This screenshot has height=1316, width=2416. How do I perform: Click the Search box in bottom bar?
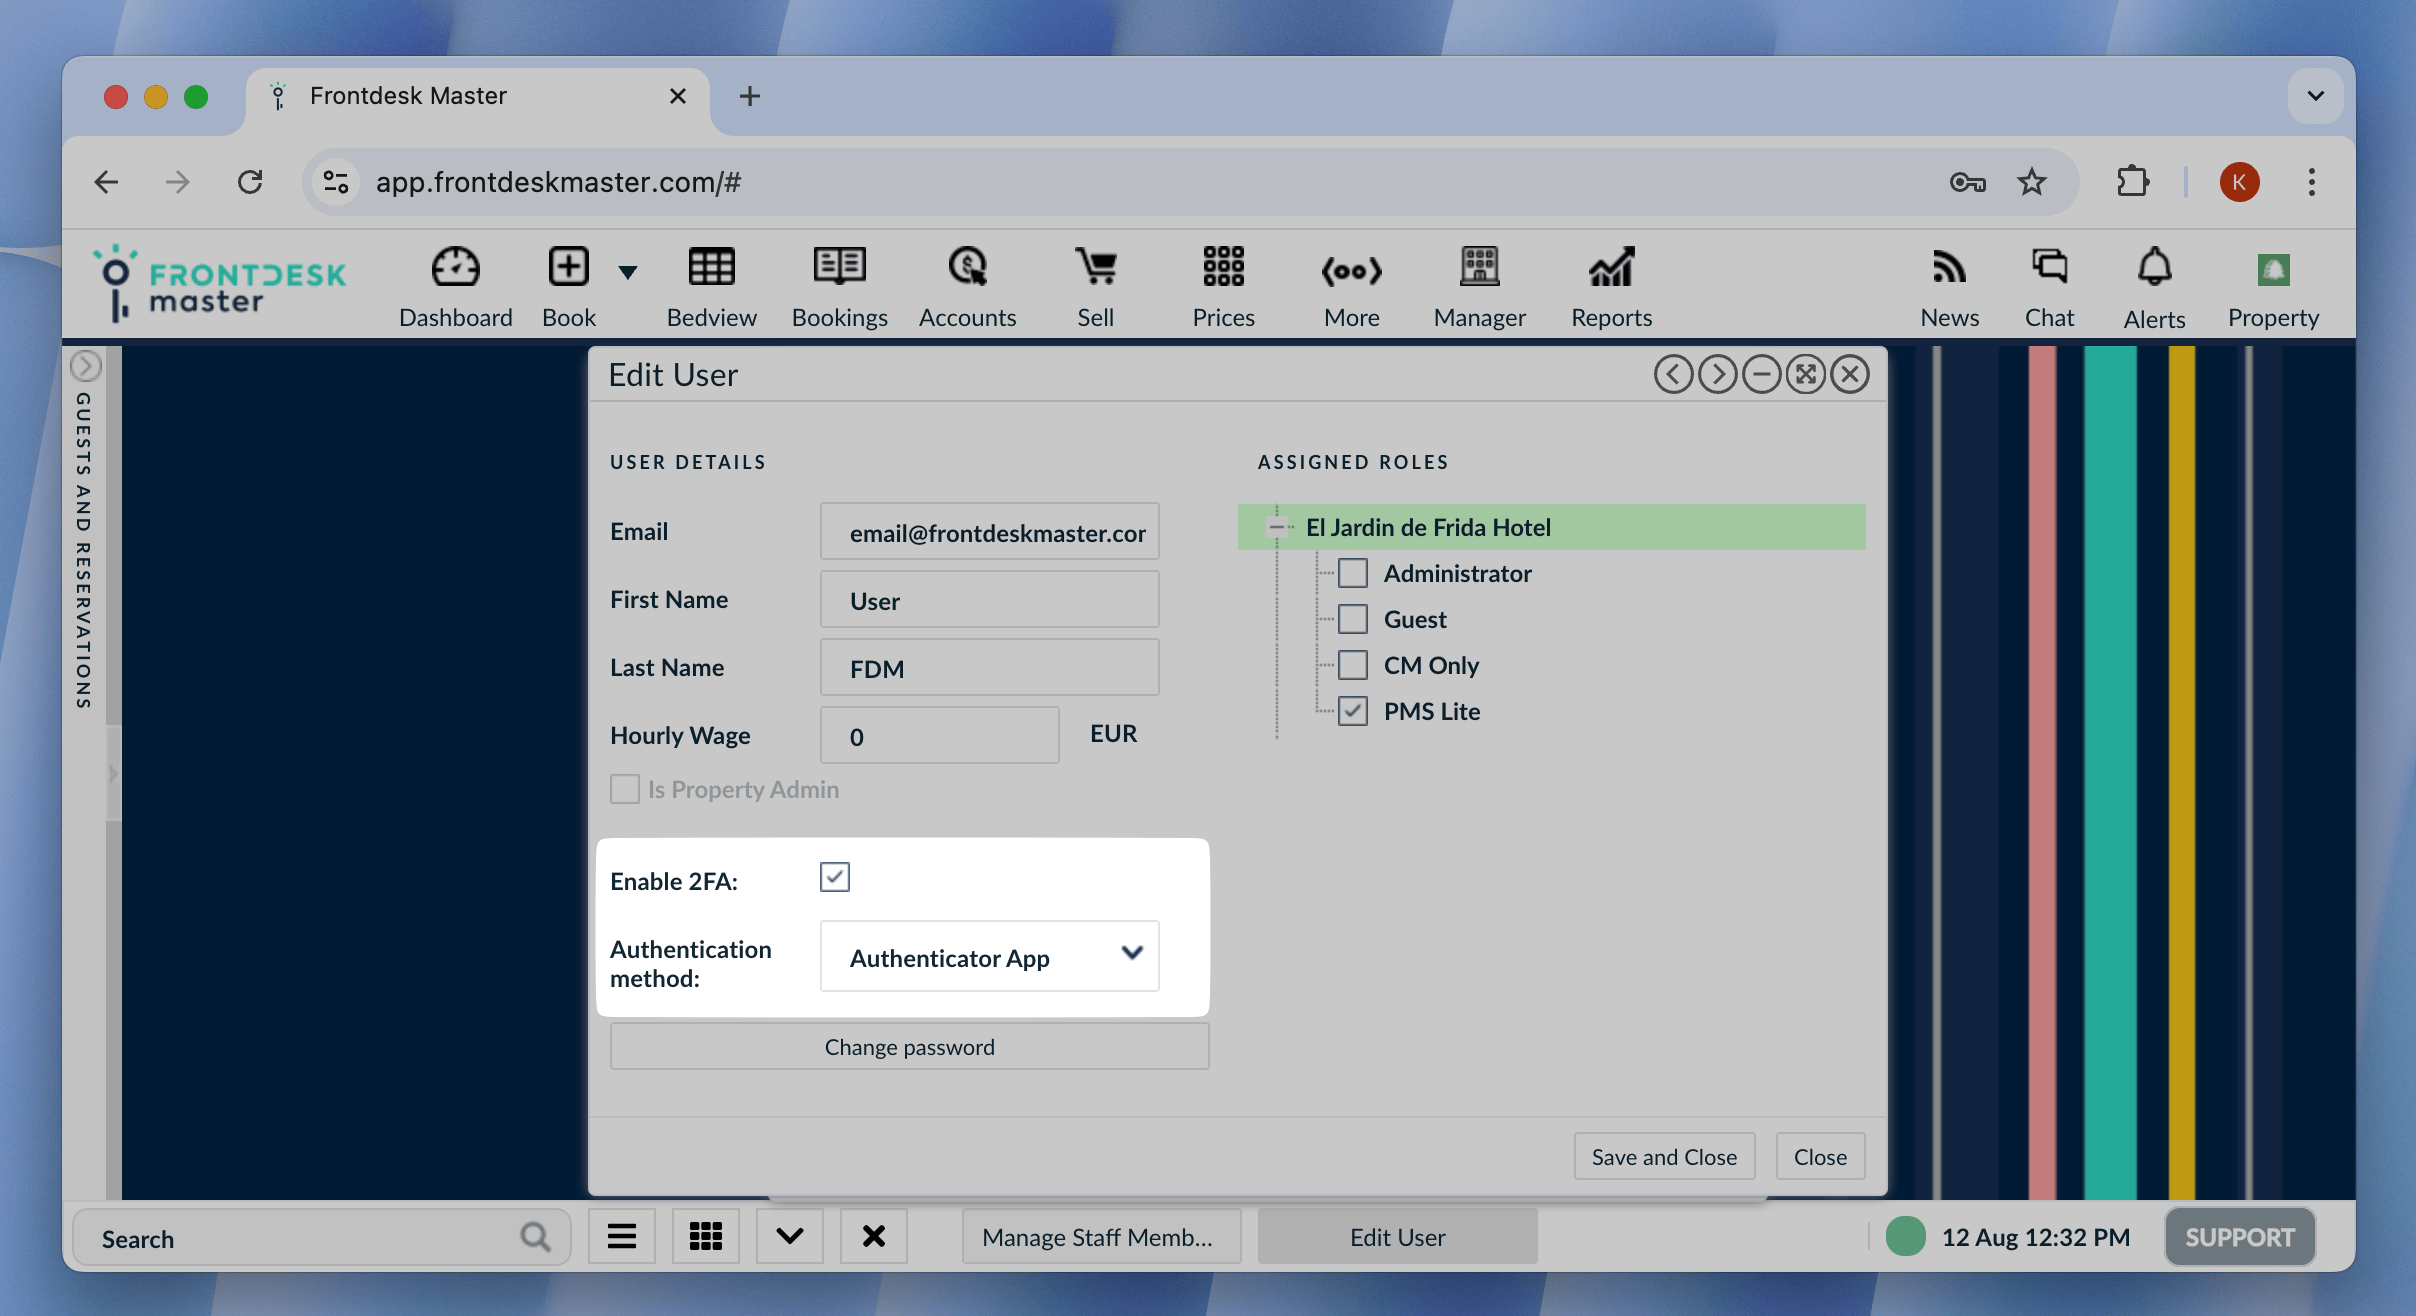click(321, 1237)
